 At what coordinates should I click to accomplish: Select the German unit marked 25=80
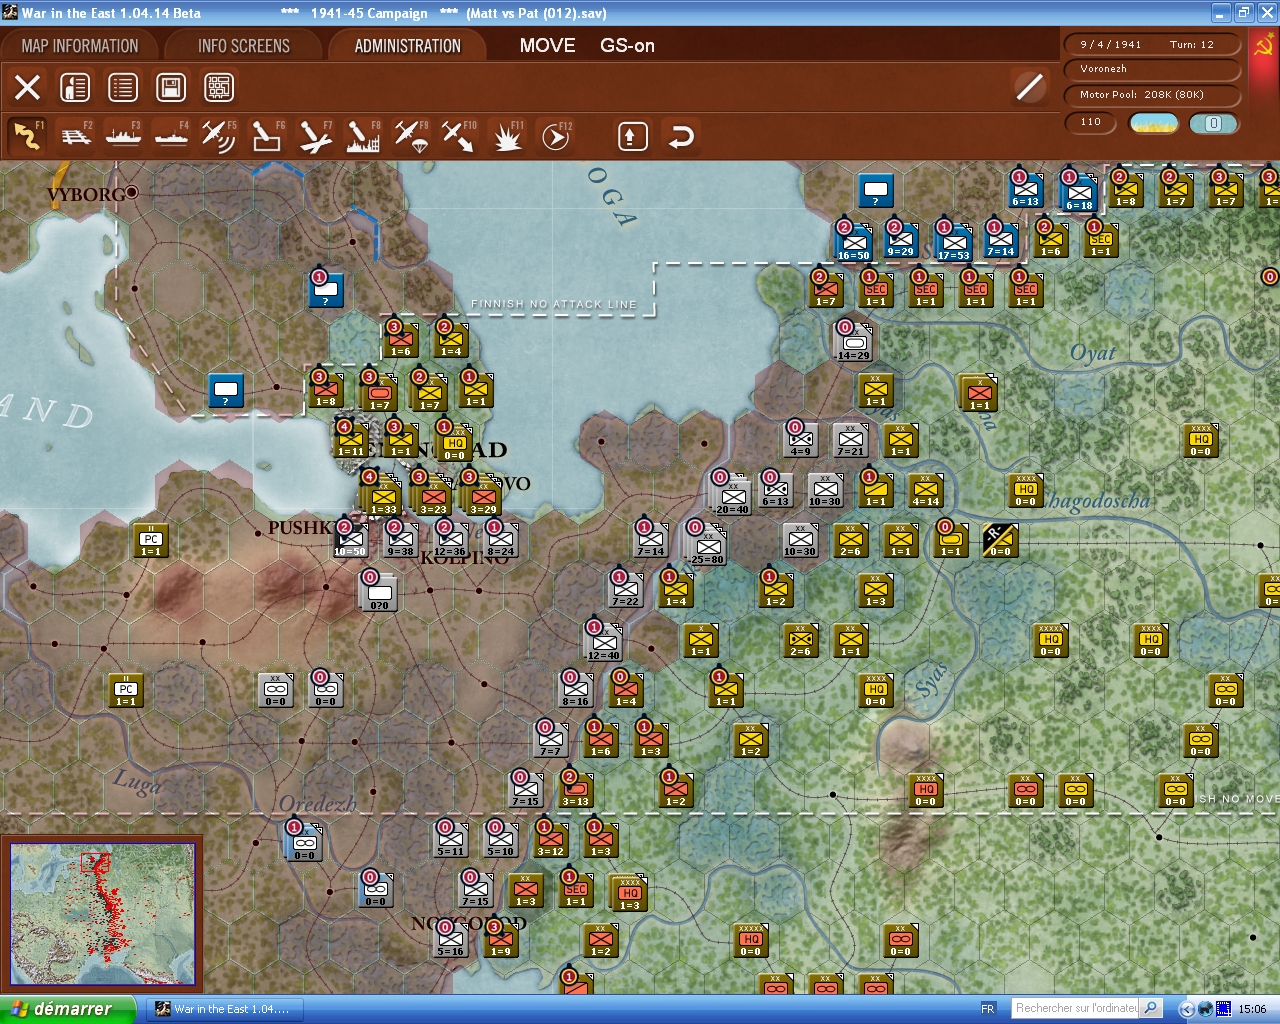707,544
